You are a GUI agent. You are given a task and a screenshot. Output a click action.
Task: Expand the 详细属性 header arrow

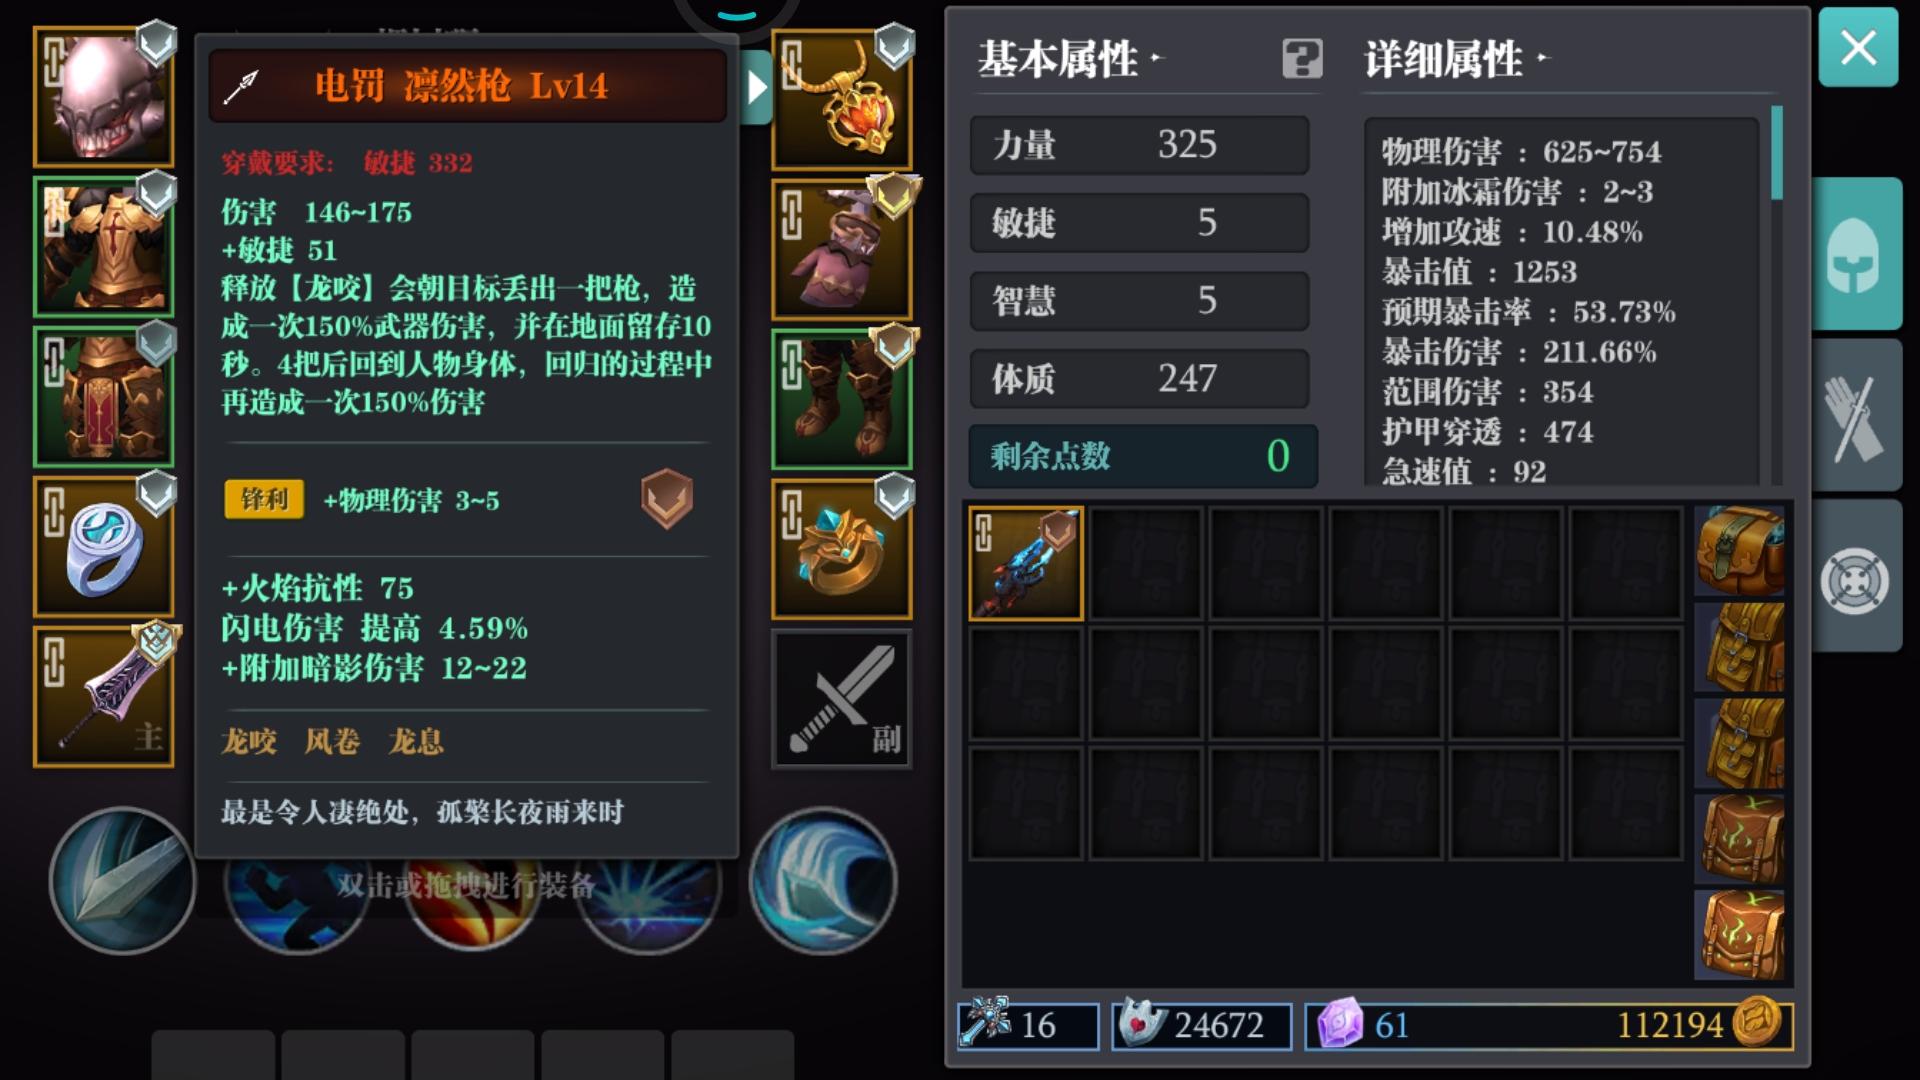[x=1543, y=58]
